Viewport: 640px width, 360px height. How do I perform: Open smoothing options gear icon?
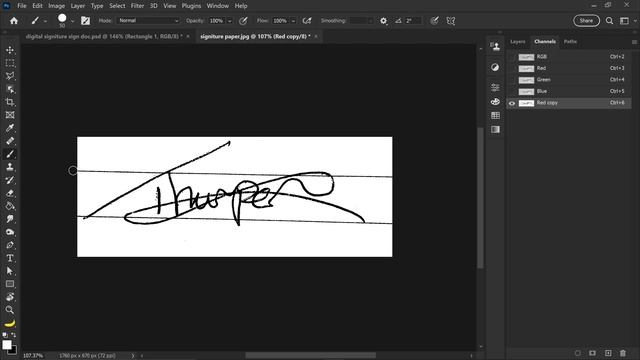tap(384, 21)
